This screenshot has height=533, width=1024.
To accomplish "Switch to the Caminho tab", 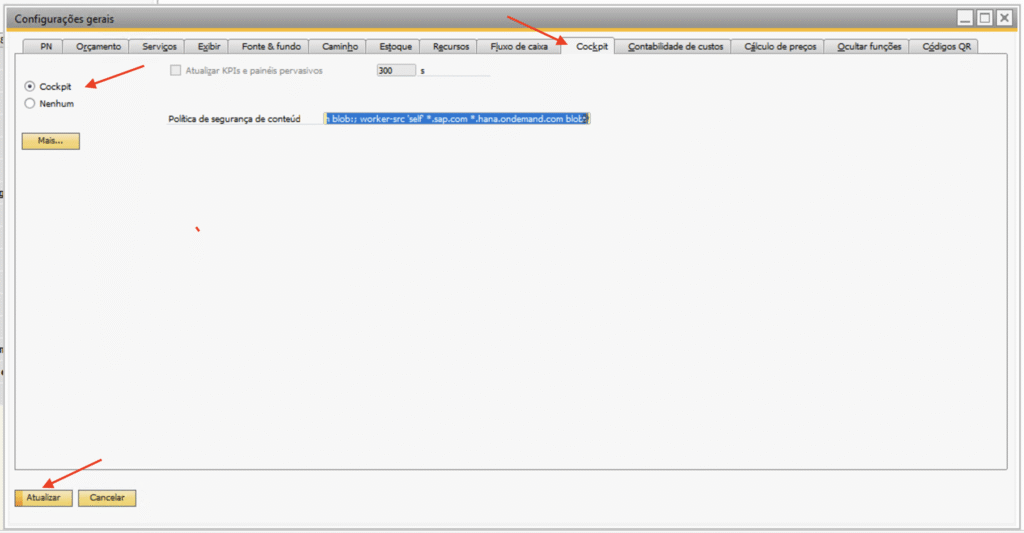I will [x=339, y=47].
